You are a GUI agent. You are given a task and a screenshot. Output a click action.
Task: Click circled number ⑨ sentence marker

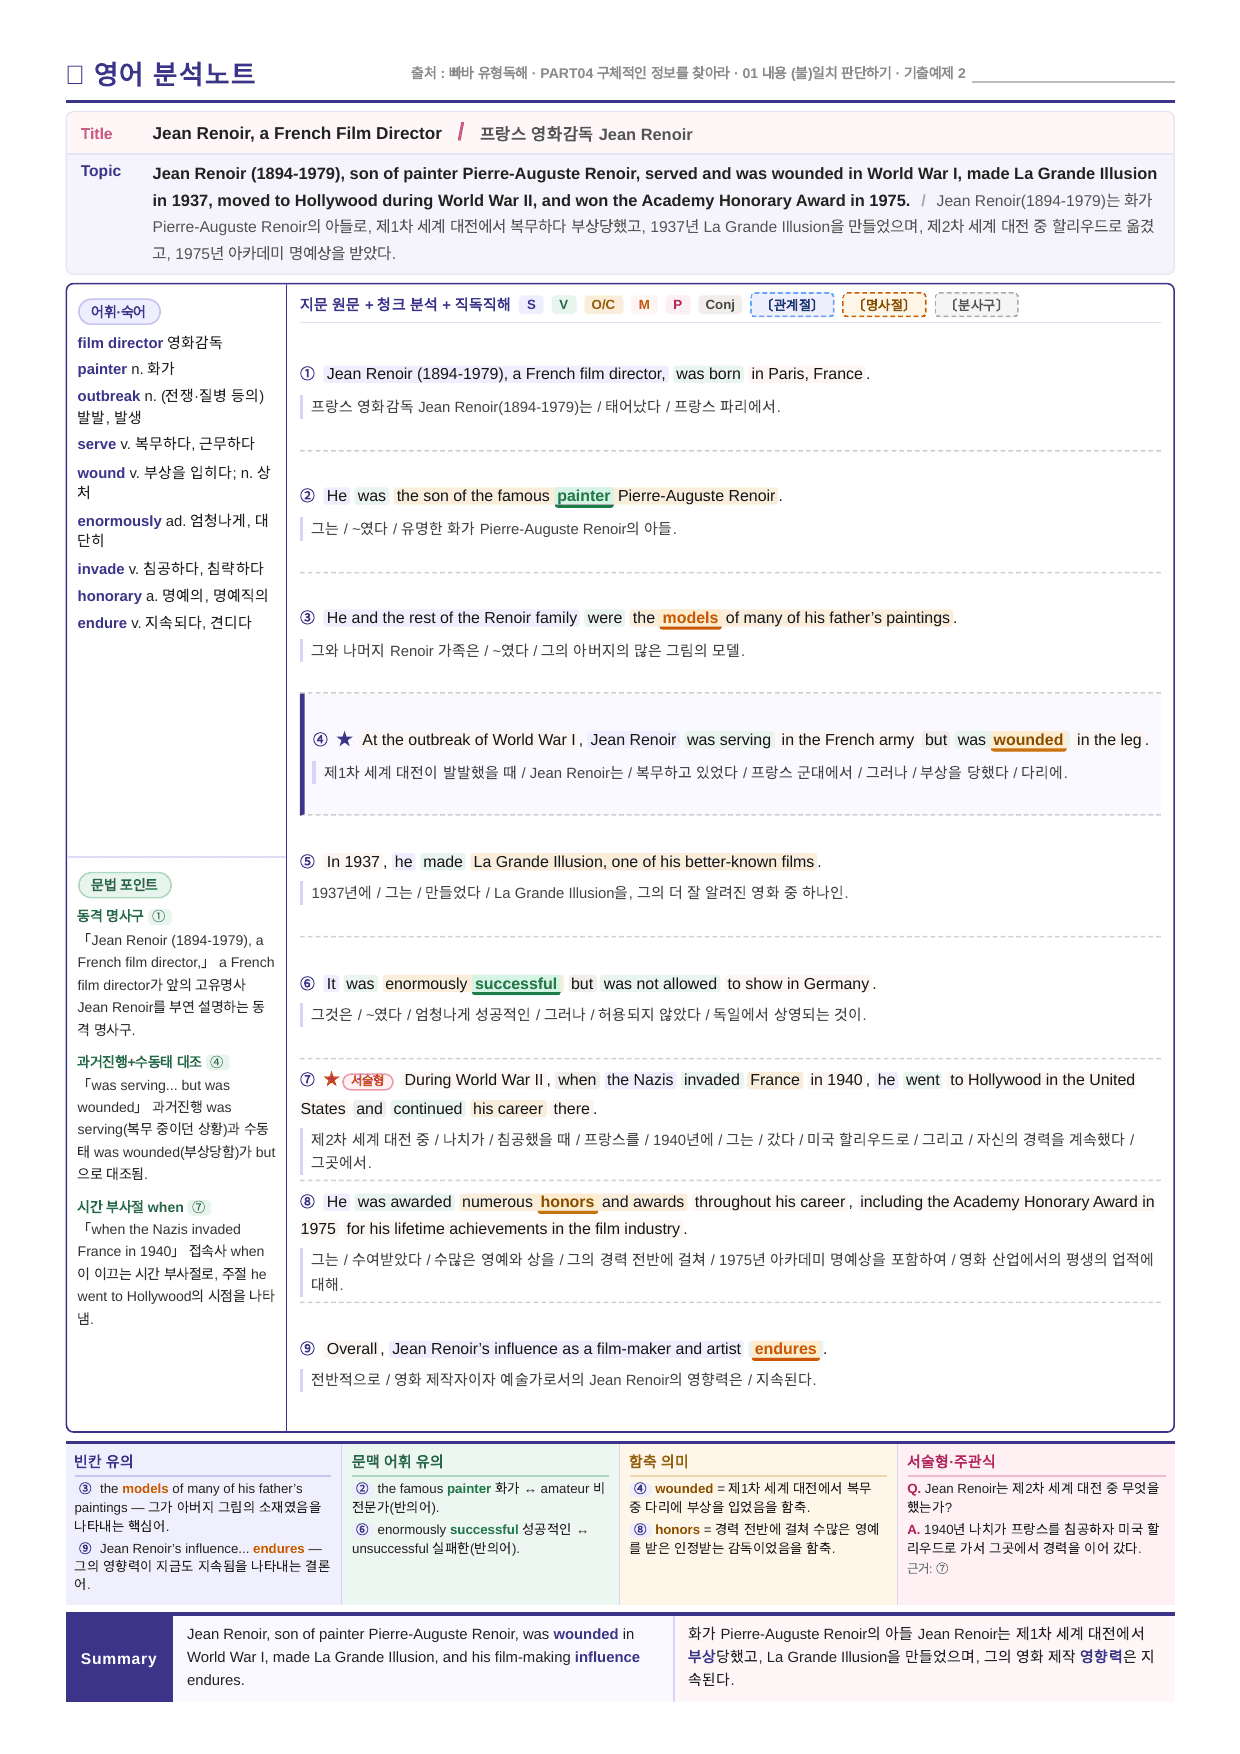tap(308, 1348)
